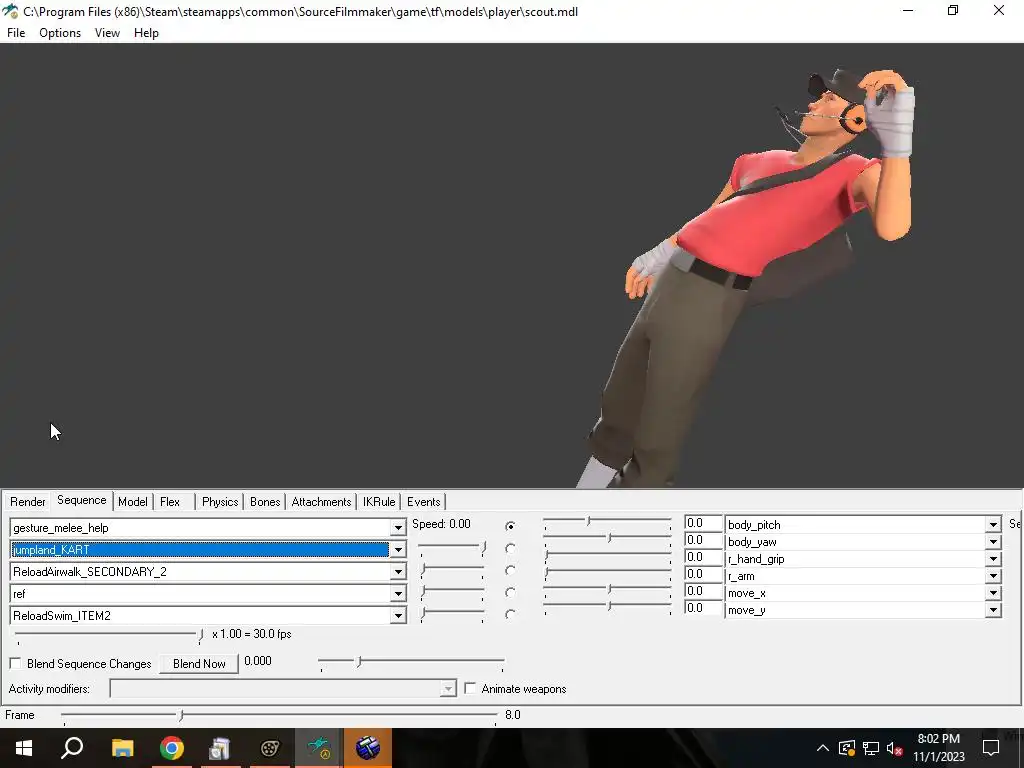The image size is (1024, 768).
Task: Switch to the Bones tab
Action: pos(265,502)
